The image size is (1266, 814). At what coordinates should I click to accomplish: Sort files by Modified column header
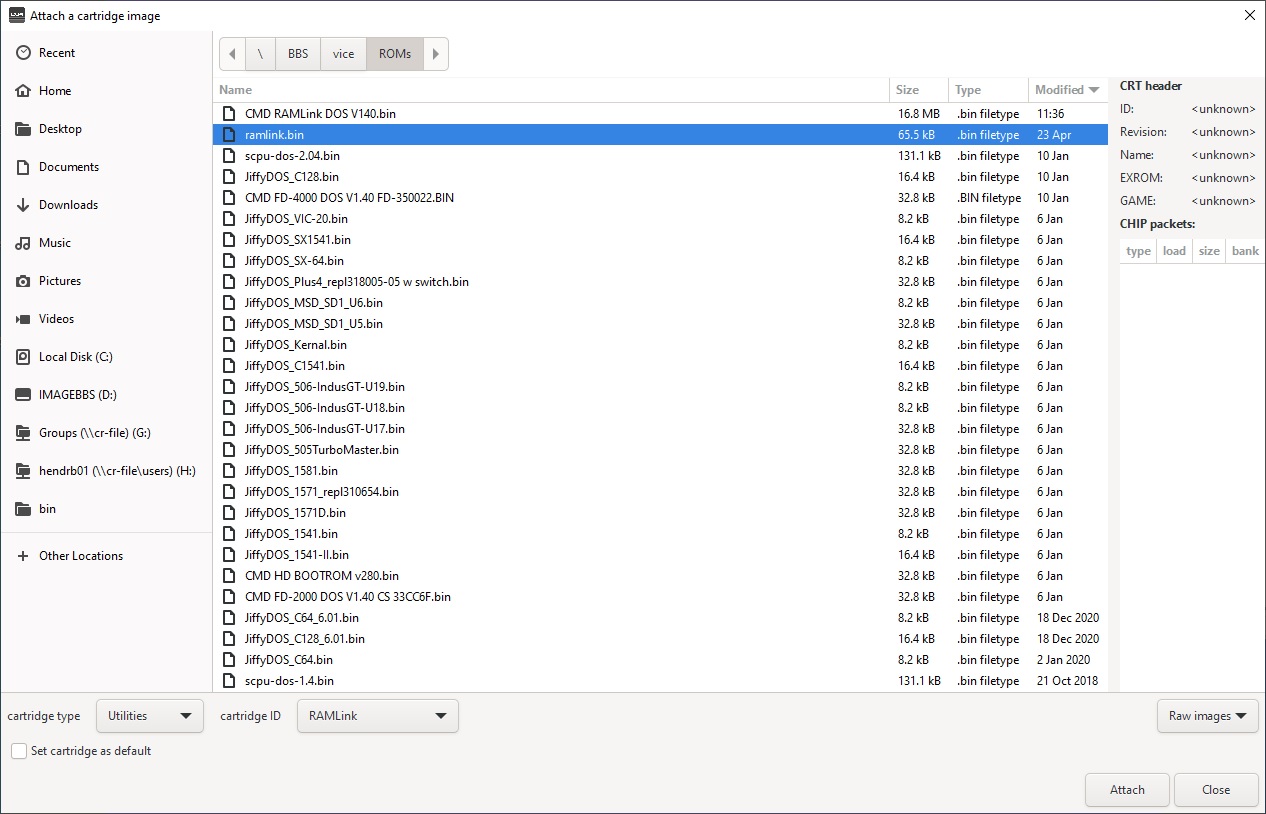pyautogui.click(x=1067, y=90)
